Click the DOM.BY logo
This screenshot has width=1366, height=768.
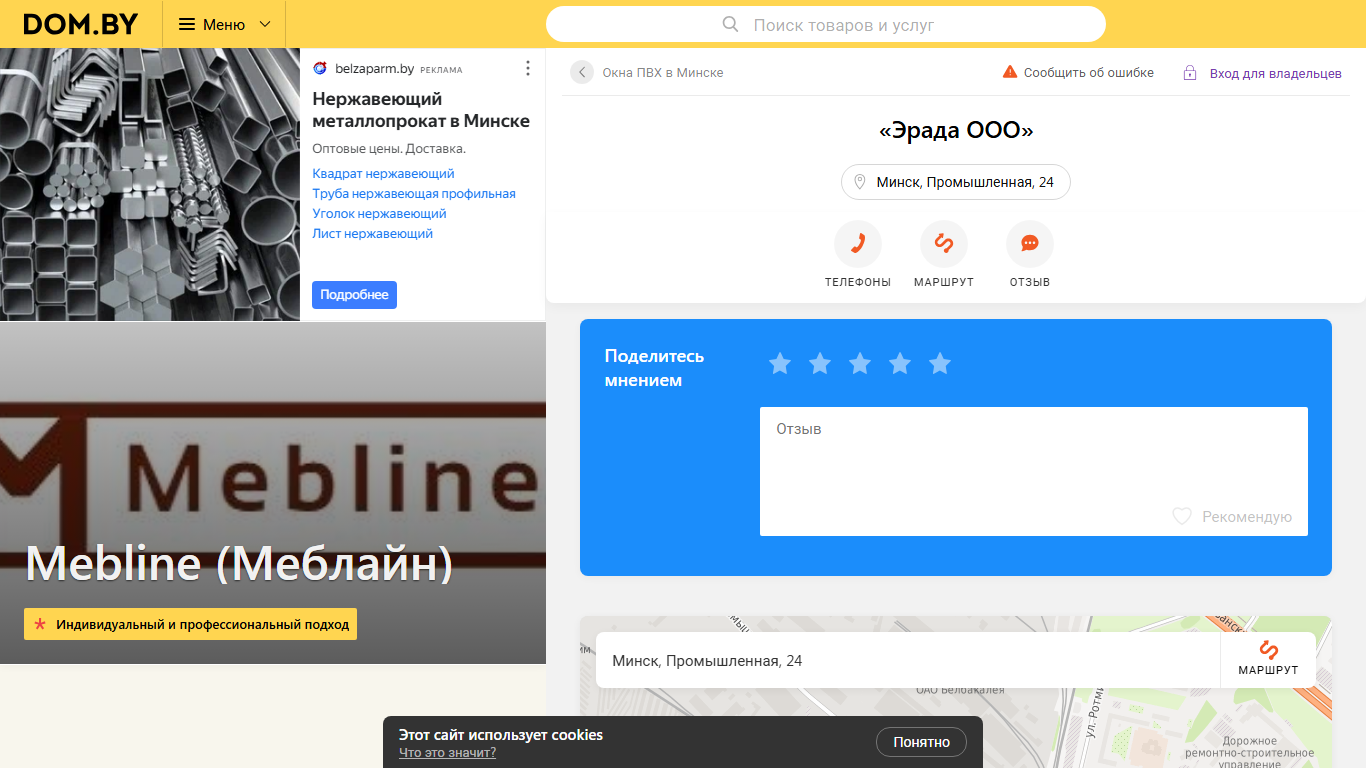pyautogui.click(x=81, y=24)
